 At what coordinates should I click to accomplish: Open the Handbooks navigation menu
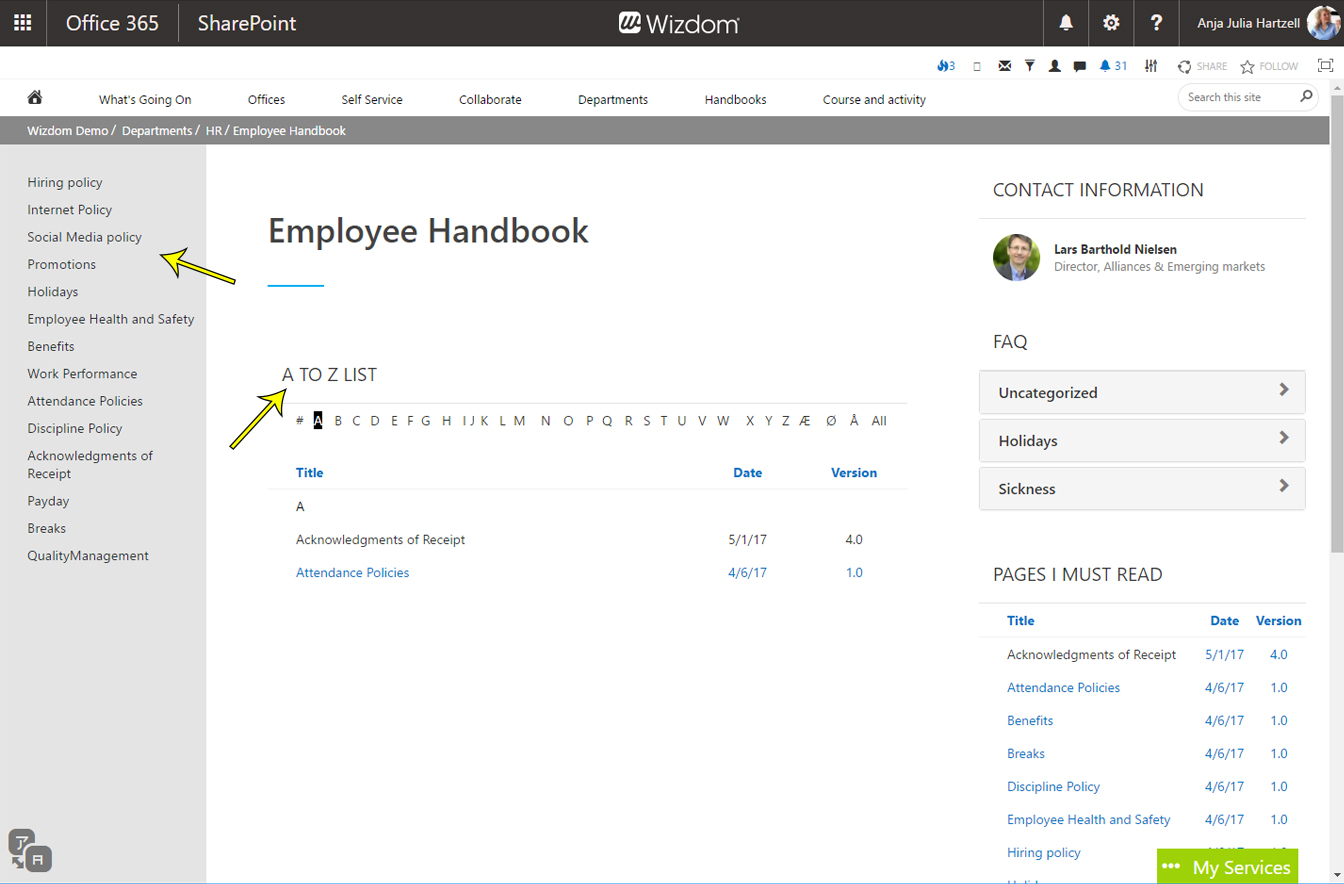click(735, 99)
